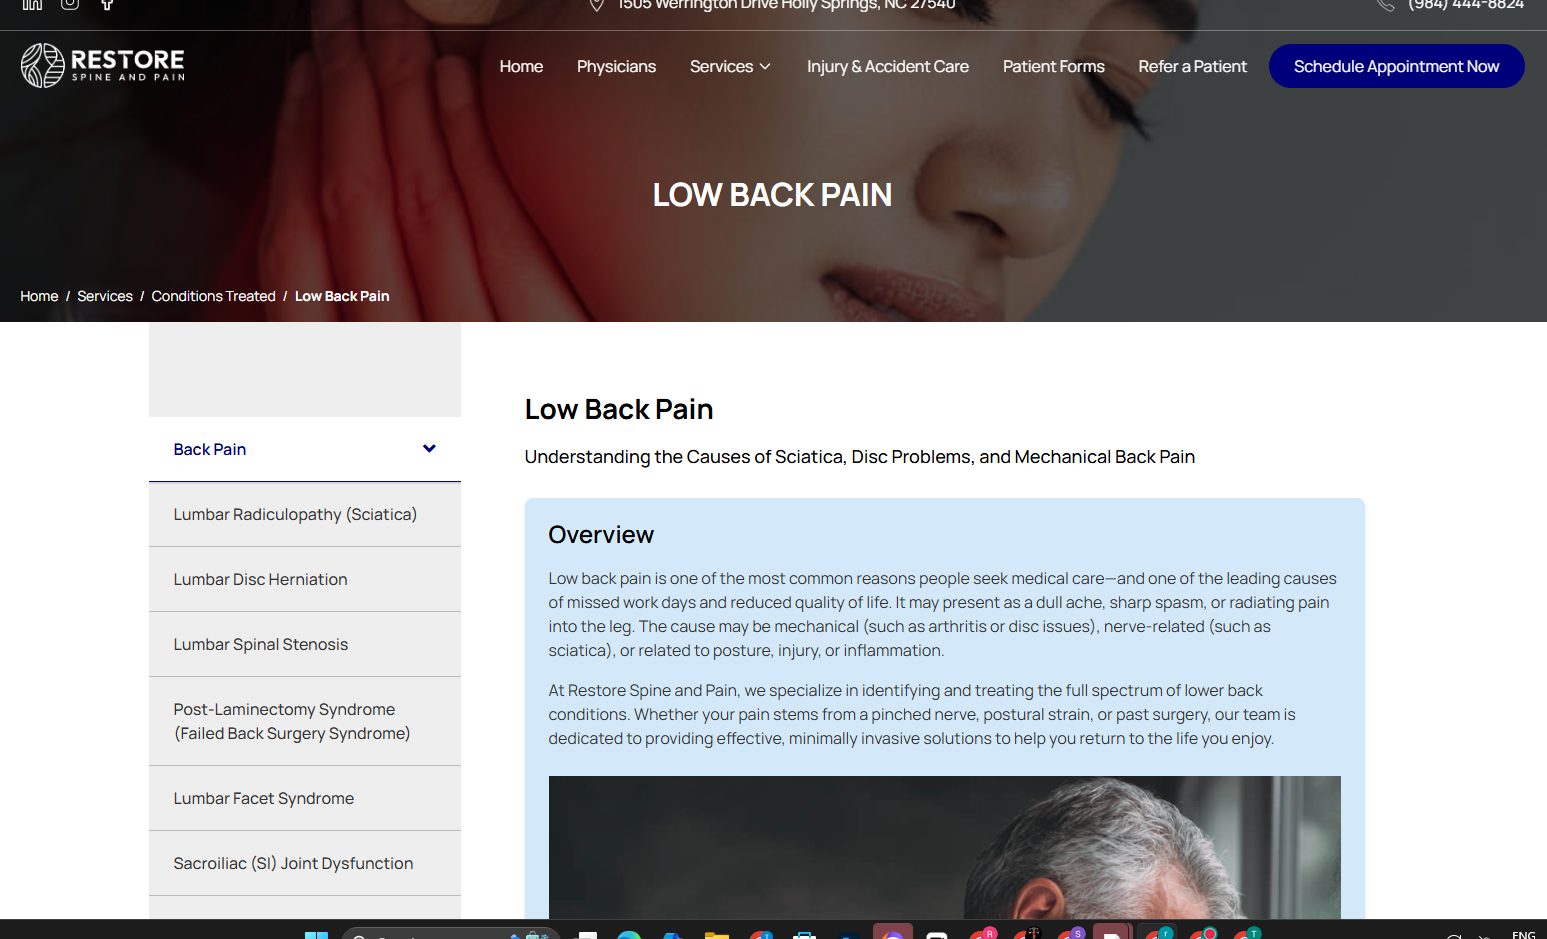Collapse the Back Pain sidebar chevron
The image size is (1547, 939).
tap(429, 449)
